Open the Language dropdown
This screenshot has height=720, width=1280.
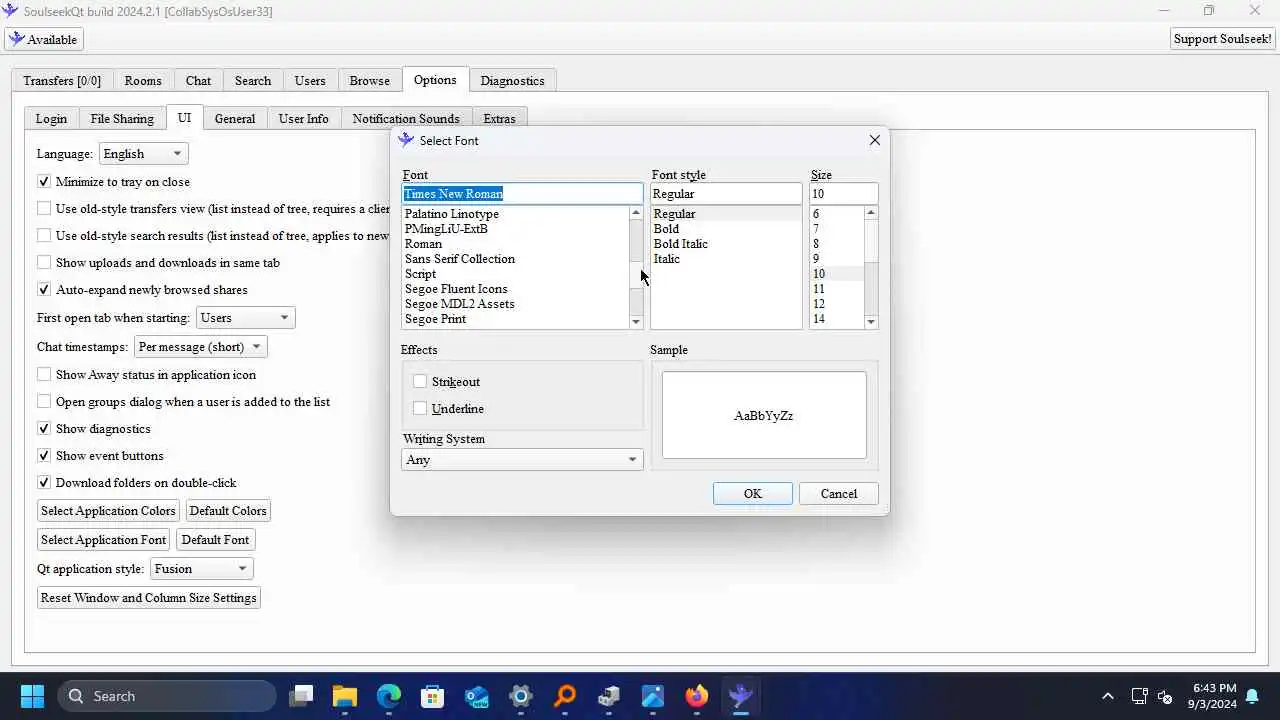[x=144, y=154]
